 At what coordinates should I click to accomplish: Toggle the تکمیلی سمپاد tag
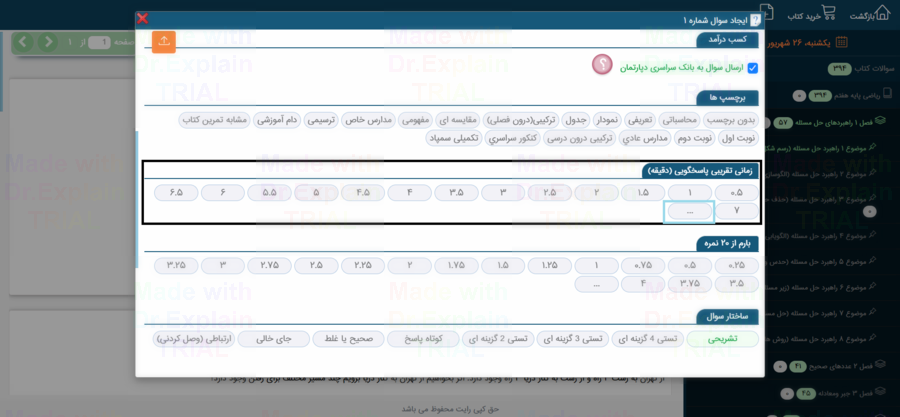pos(454,138)
